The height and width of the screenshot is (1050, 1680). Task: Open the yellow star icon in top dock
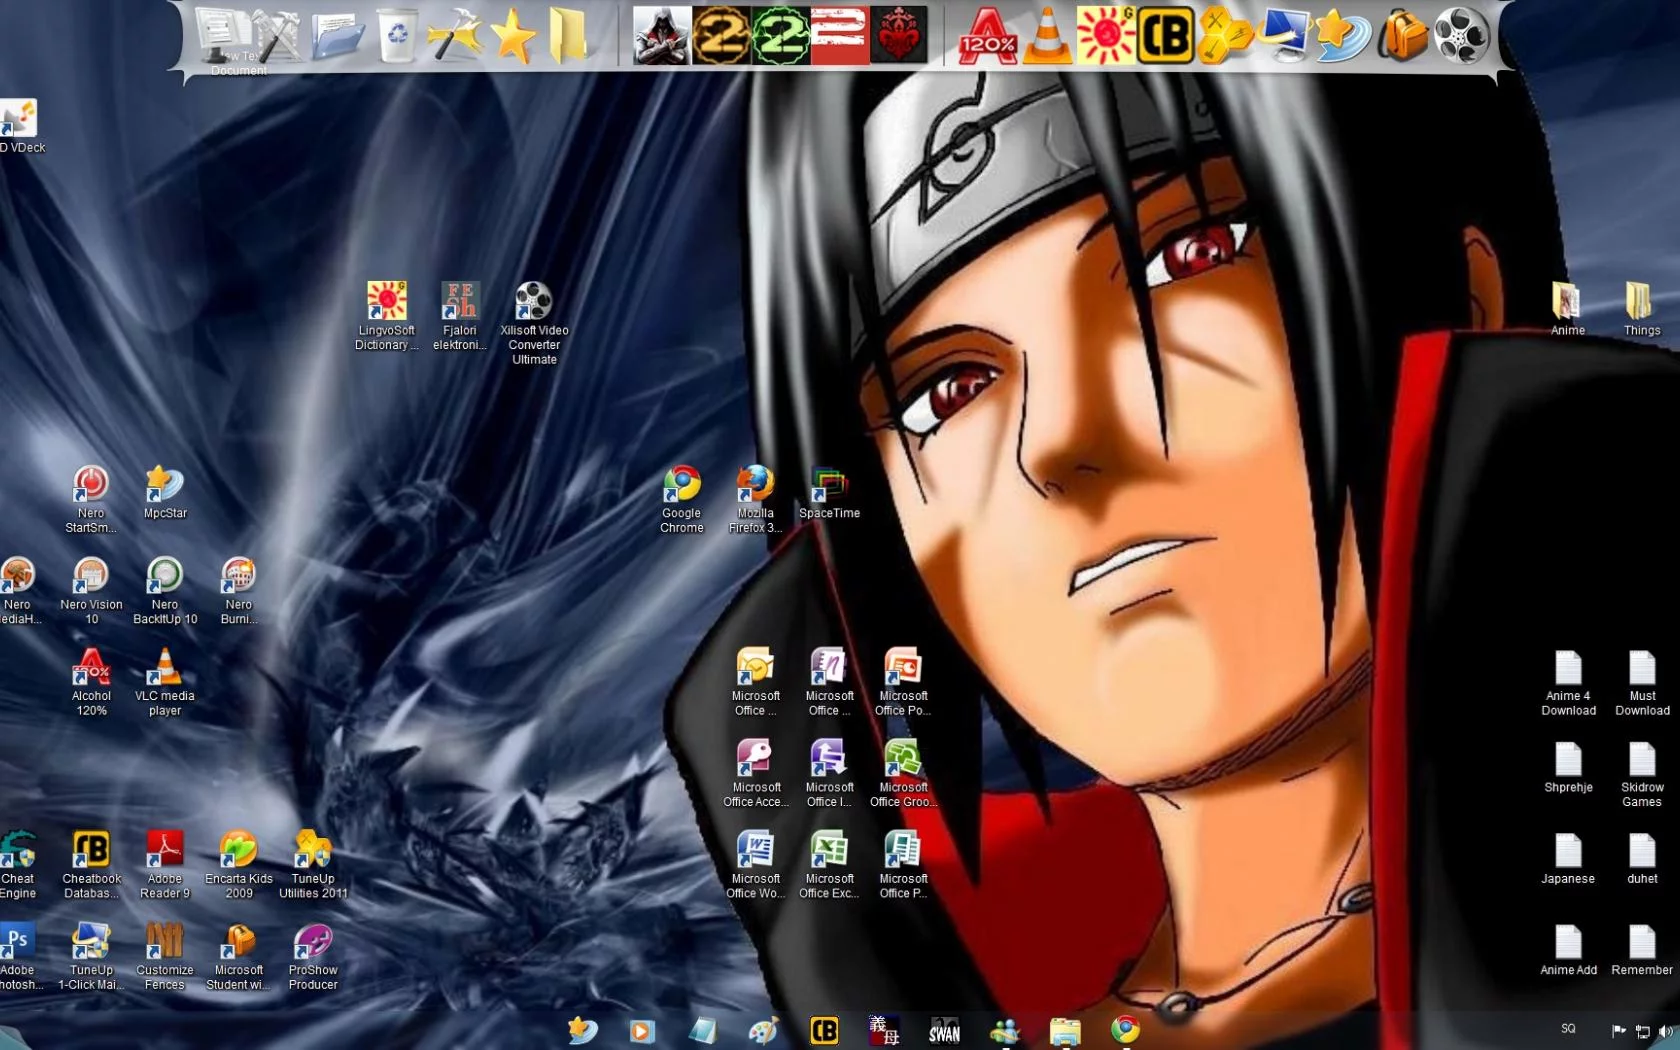(x=512, y=37)
